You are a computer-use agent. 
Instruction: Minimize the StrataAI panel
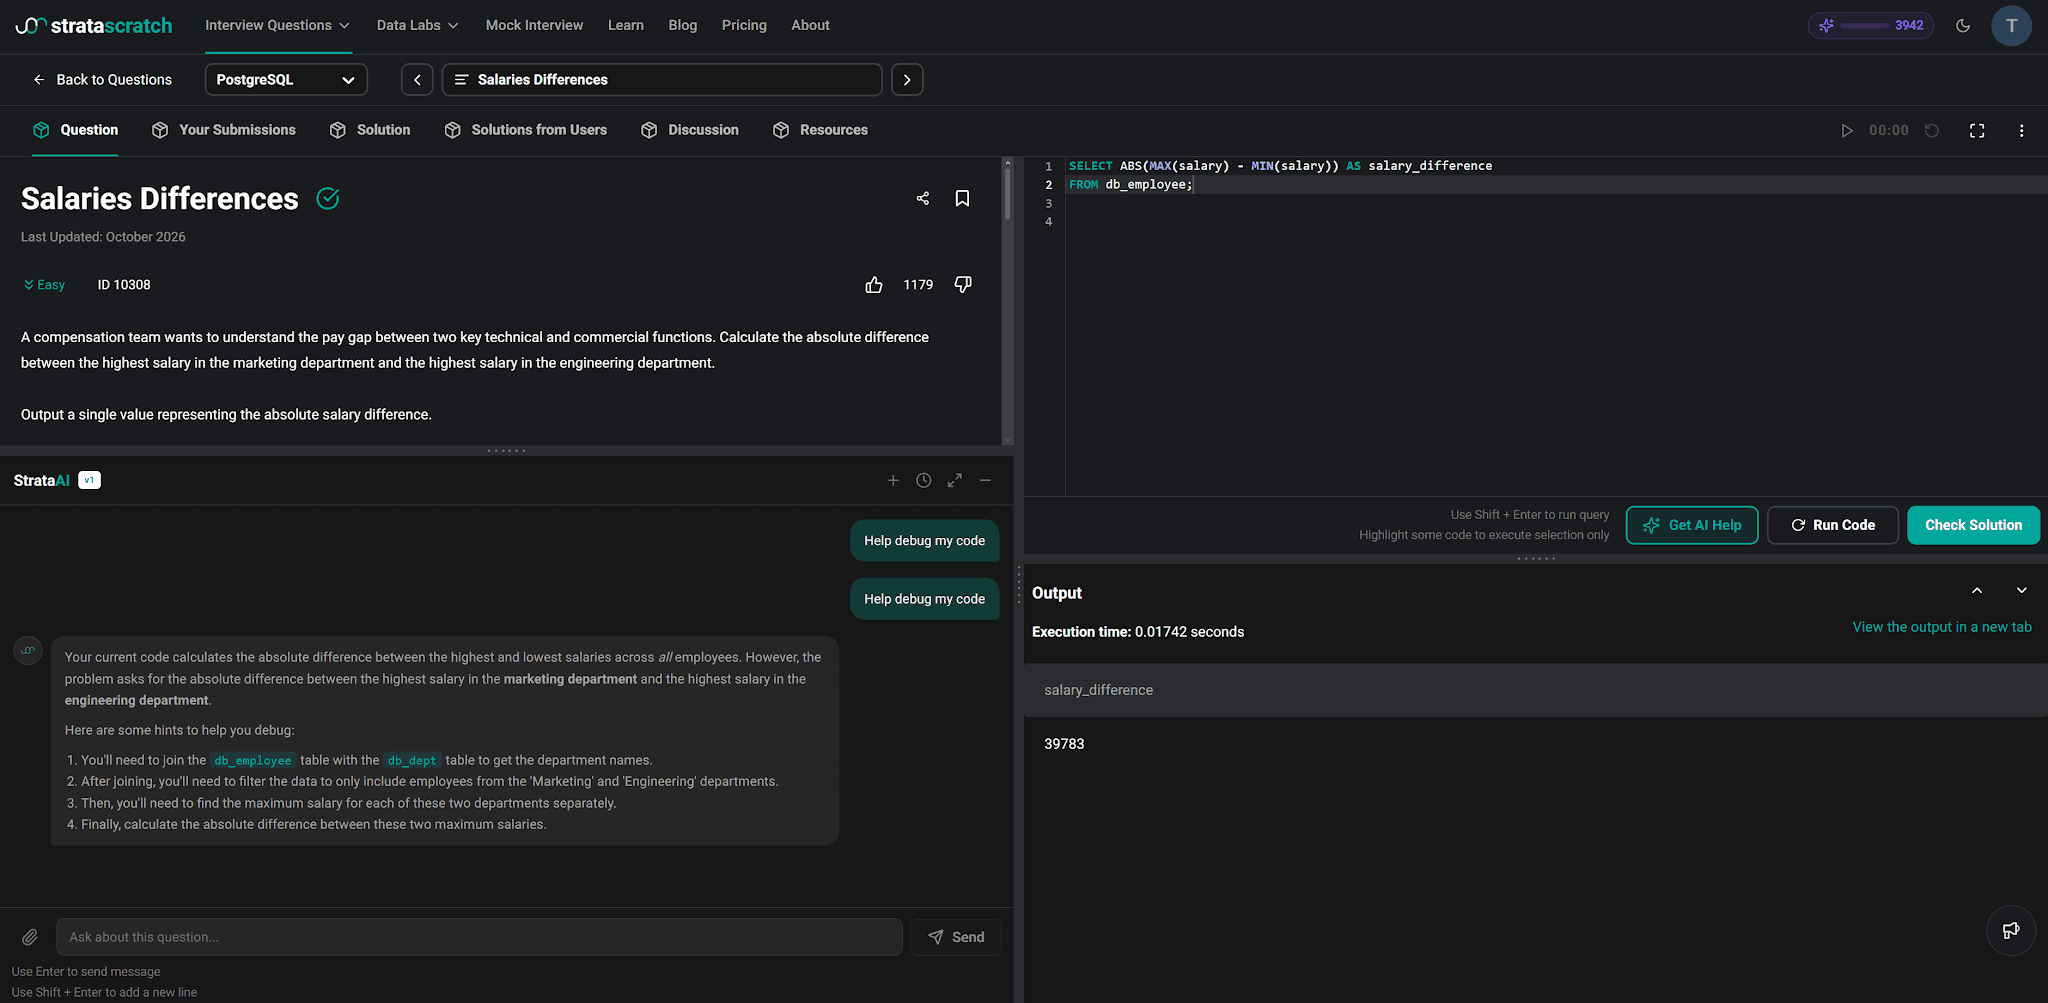[x=985, y=481]
